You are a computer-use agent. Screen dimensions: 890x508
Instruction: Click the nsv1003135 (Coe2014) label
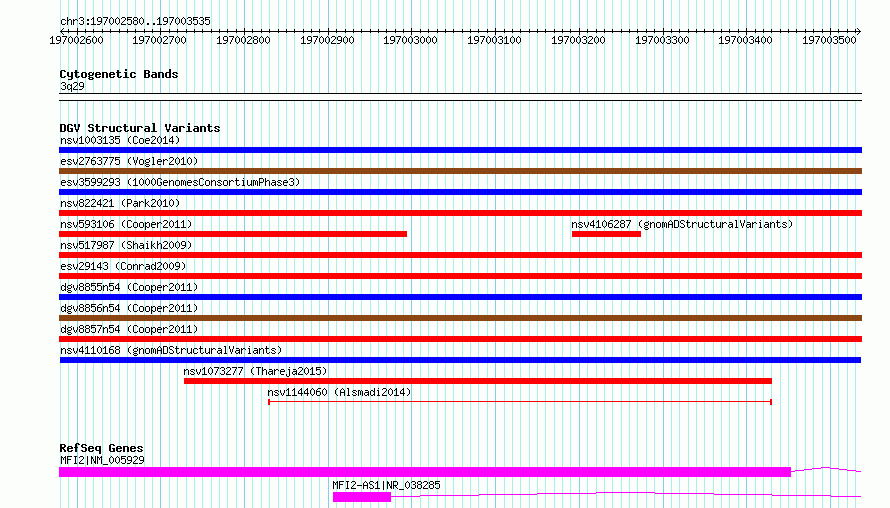(120, 140)
